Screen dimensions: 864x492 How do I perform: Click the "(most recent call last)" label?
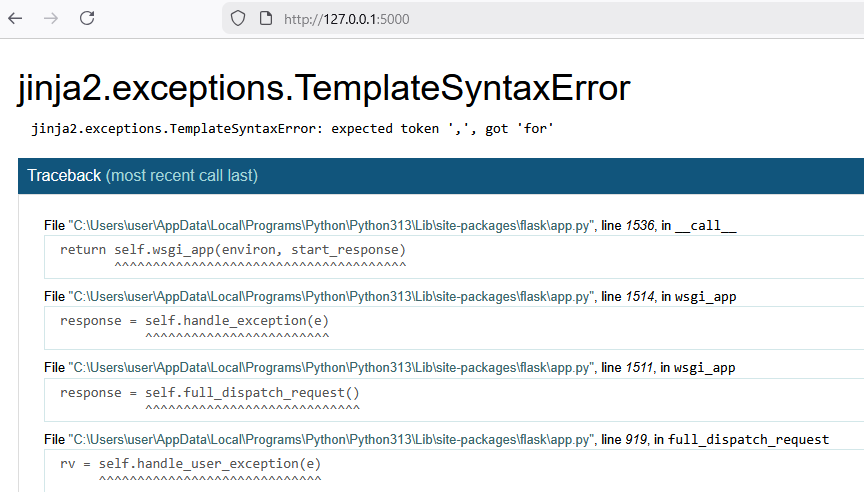(182, 176)
